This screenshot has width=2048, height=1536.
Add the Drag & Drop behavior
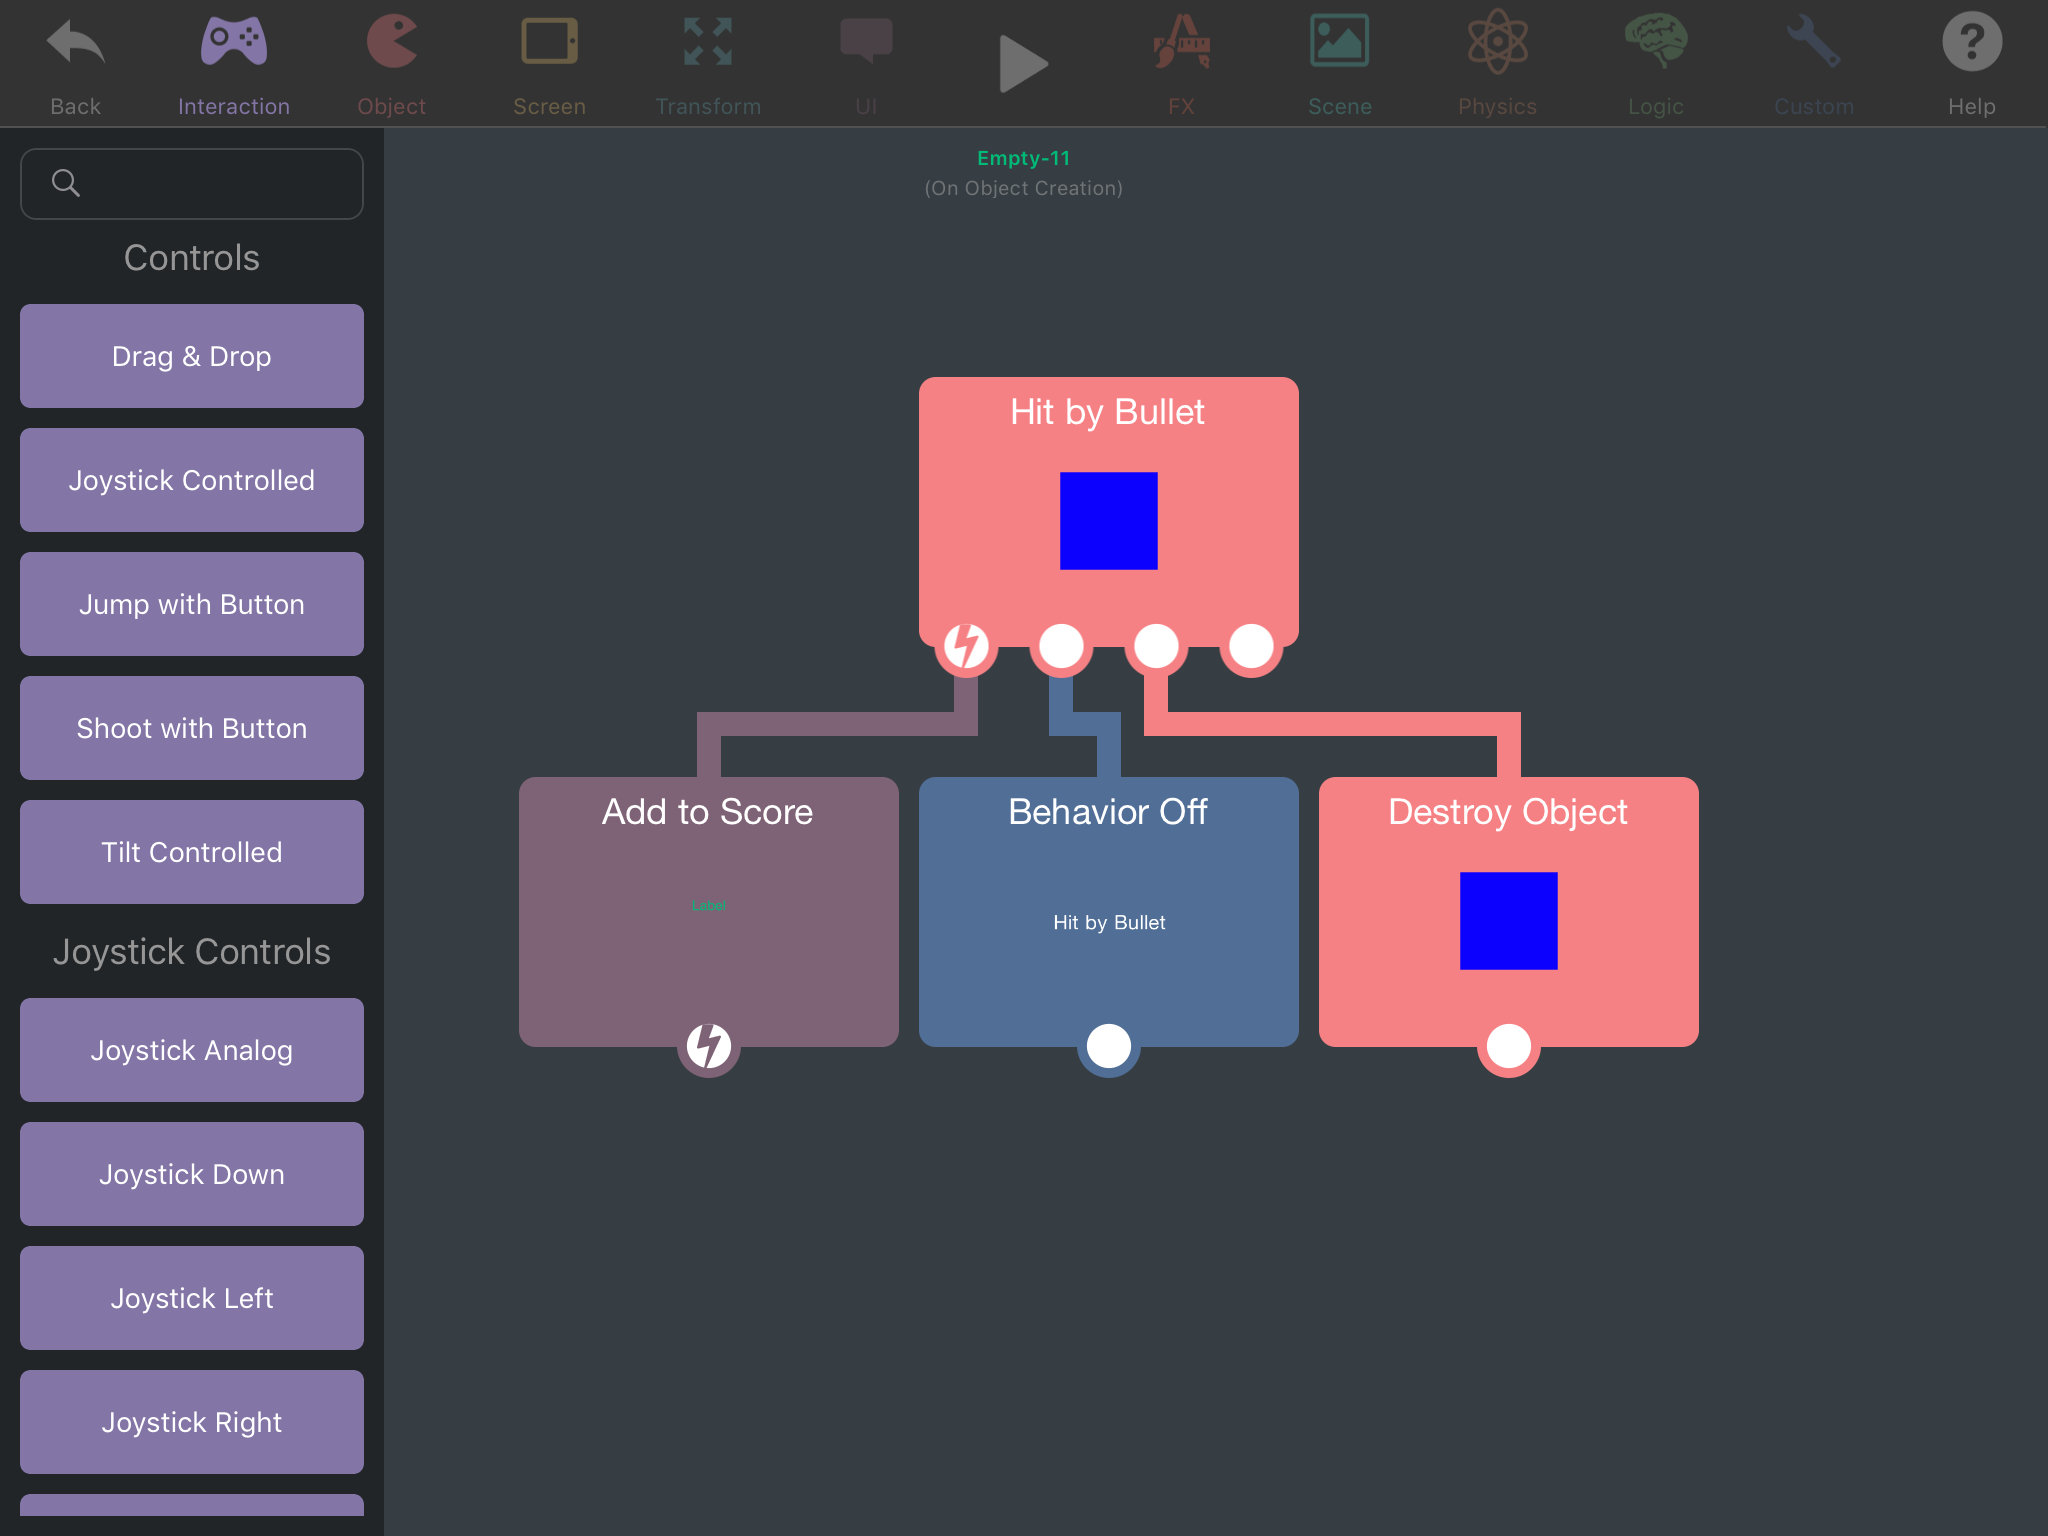click(192, 356)
